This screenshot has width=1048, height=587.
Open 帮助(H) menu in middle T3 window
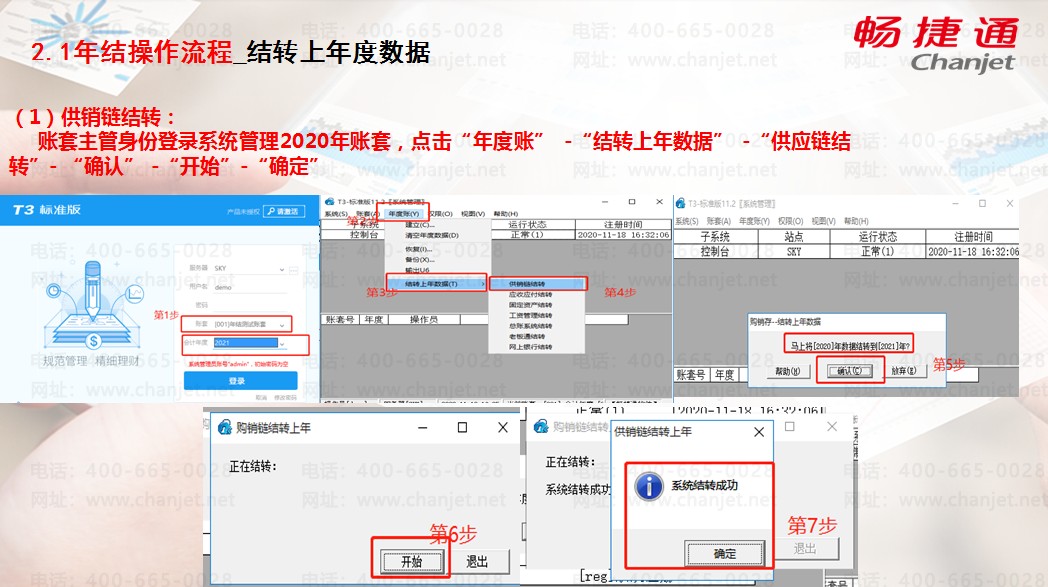pyautogui.click(x=505, y=214)
